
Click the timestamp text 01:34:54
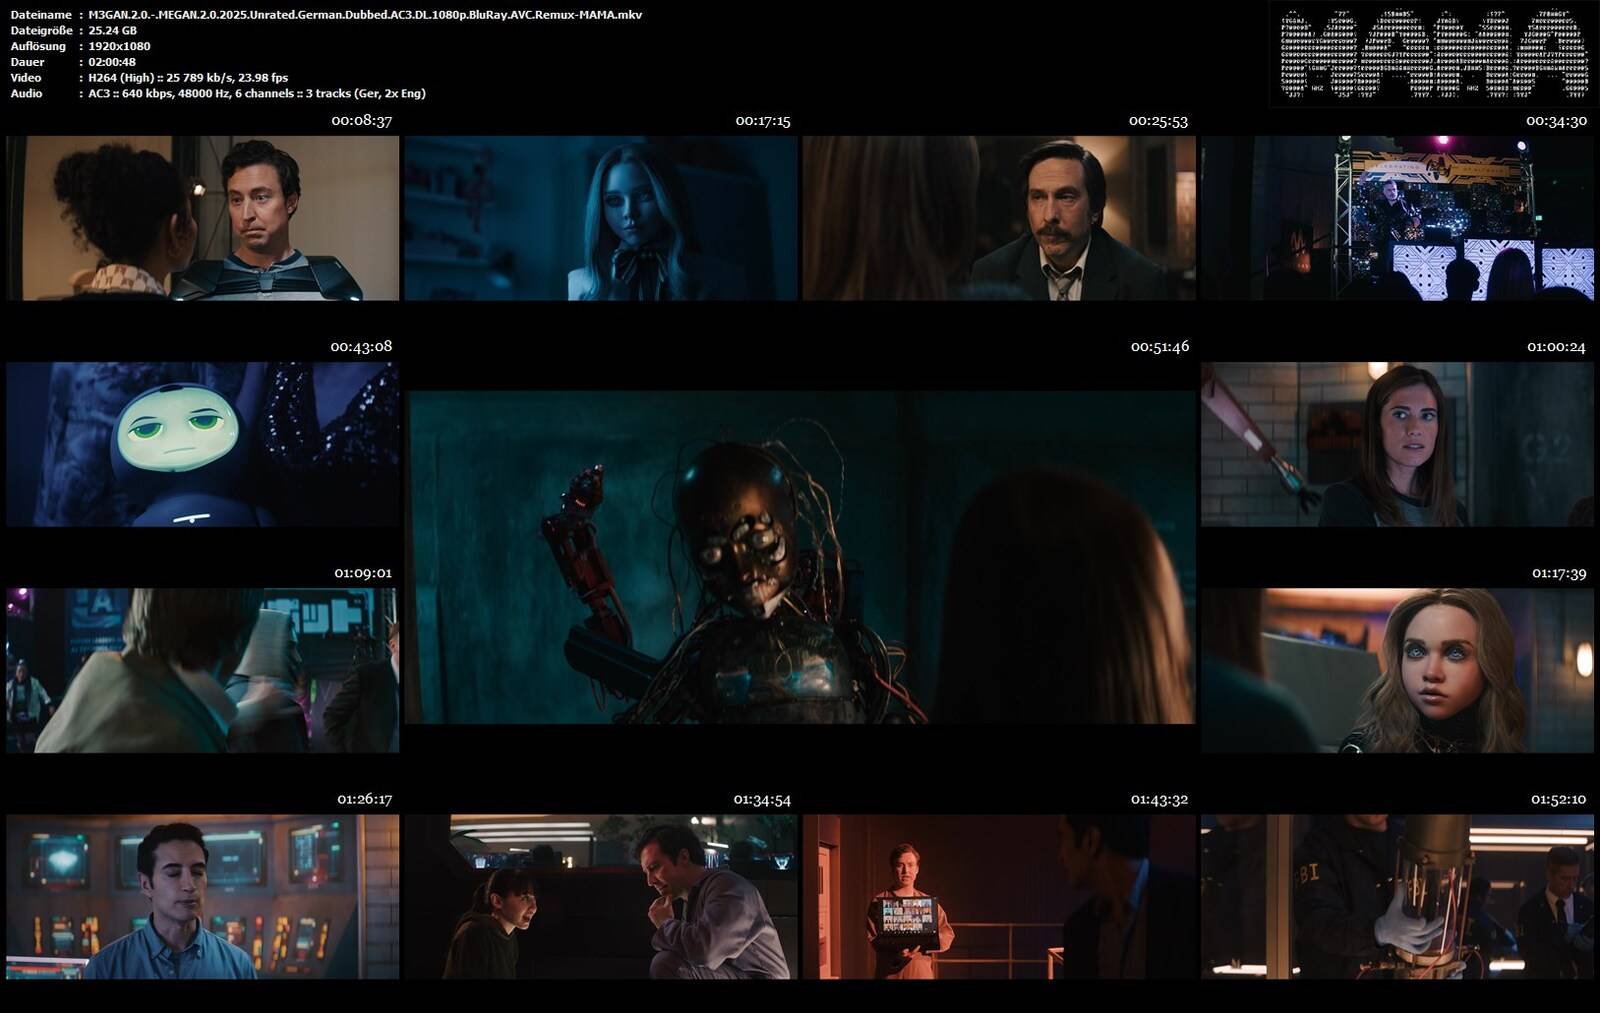[762, 799]
